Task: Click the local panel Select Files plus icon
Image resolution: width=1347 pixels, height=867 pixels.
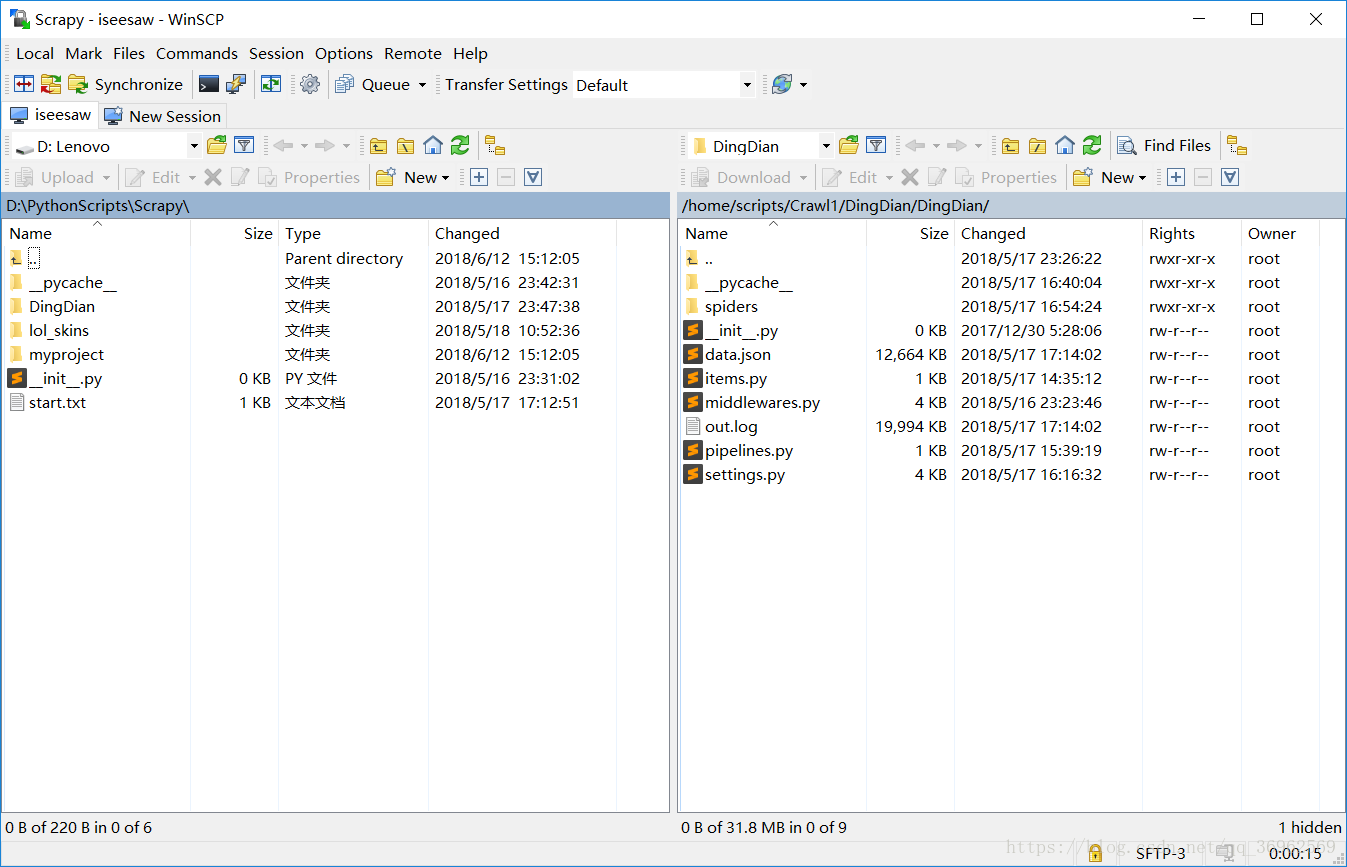Action: tap(479, 178)
